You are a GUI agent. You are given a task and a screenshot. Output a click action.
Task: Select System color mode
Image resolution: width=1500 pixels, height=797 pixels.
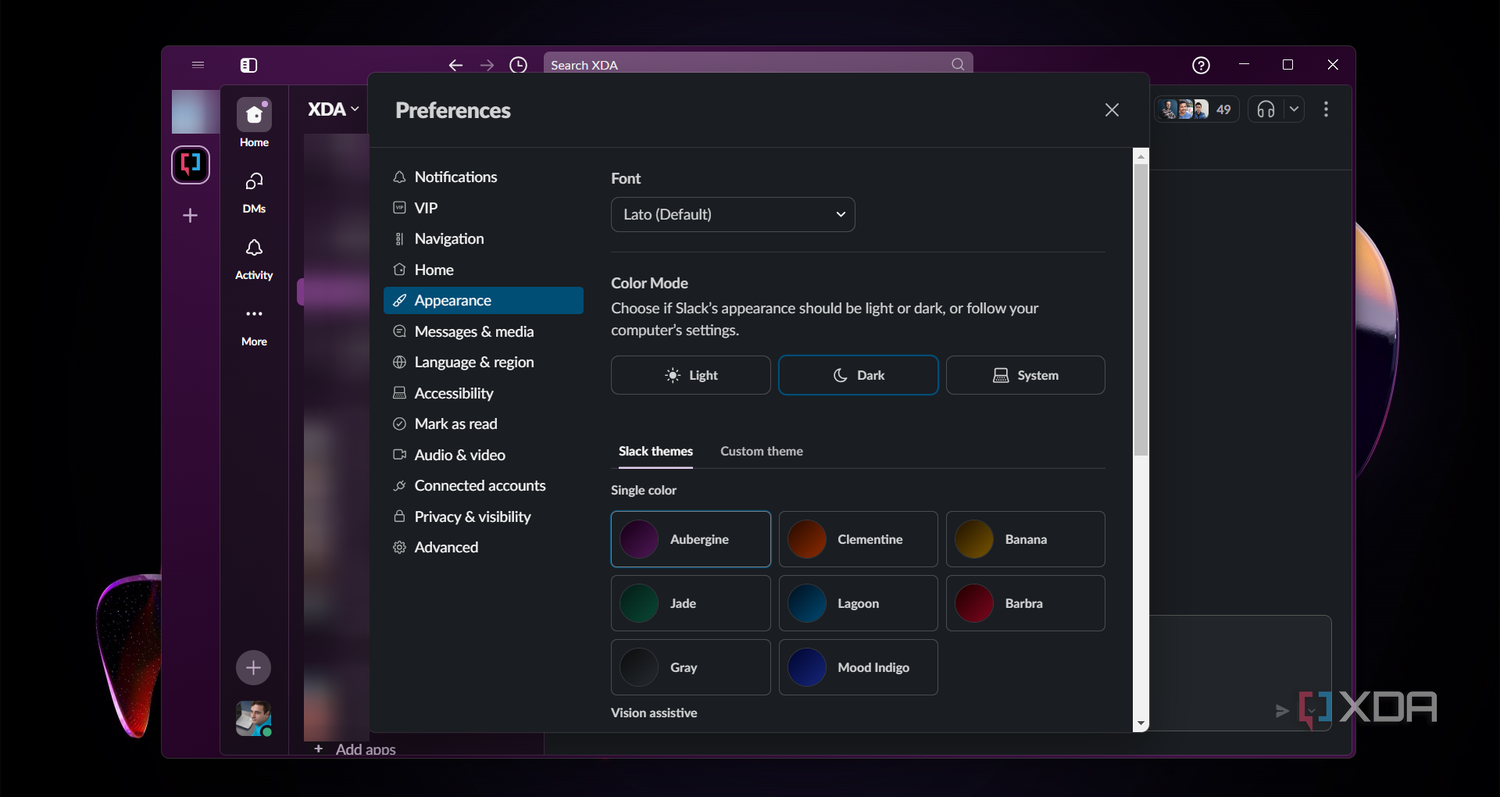1025,375
